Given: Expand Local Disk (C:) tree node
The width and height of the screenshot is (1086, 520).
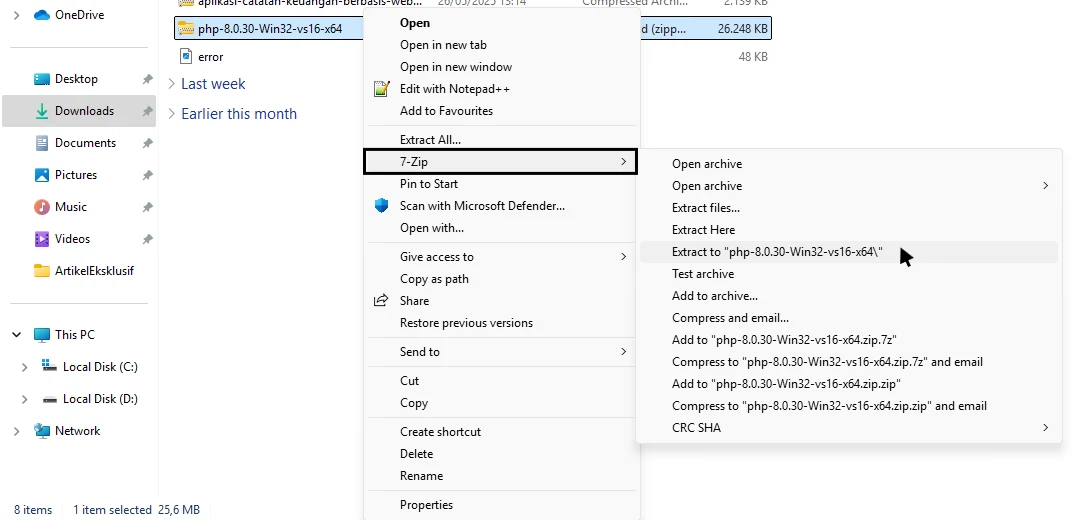Looking at the screenshot, I should click(24, 367).
